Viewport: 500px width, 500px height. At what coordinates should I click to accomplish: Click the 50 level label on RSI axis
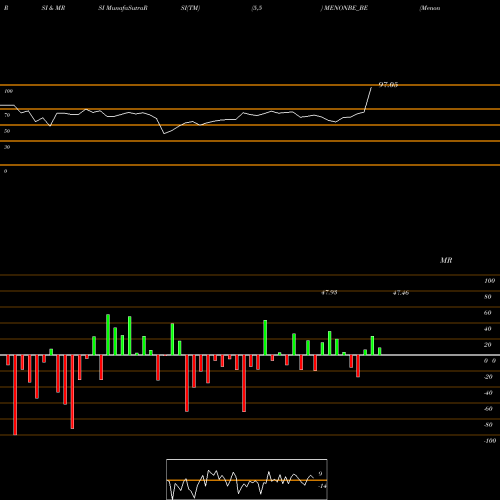pos(7,131)
